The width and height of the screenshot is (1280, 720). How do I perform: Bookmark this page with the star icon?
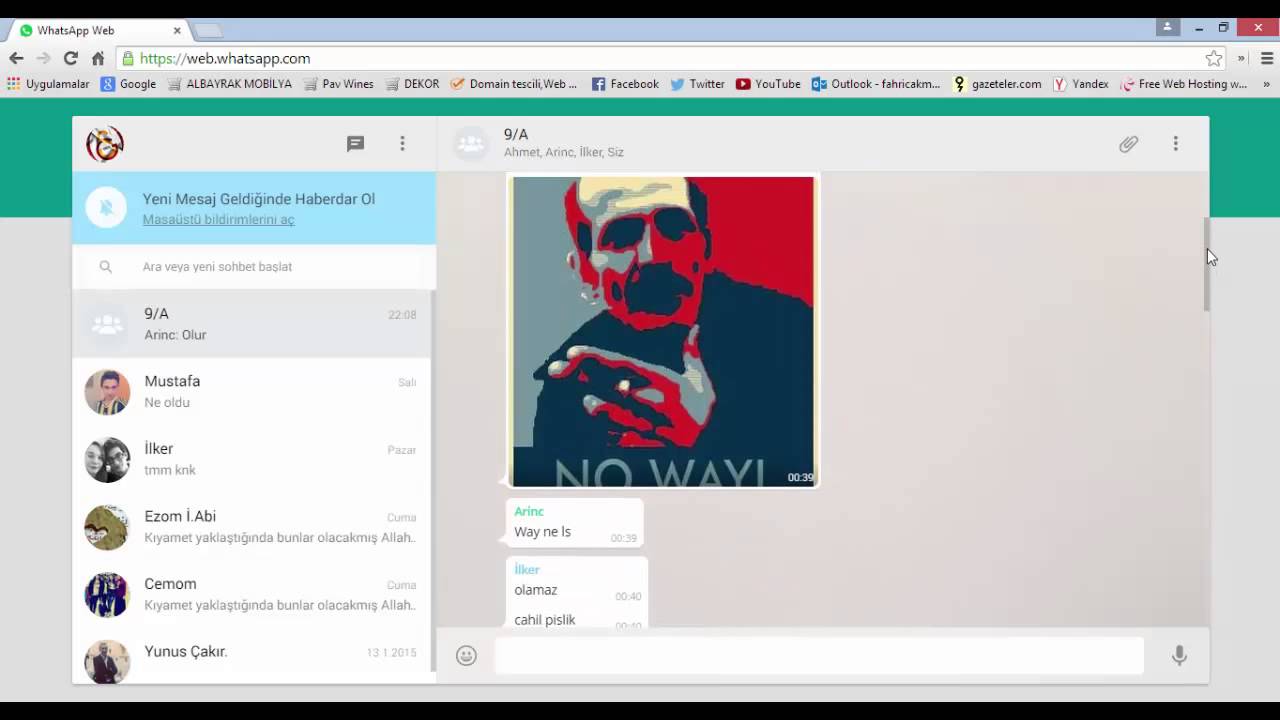coord(1213,59)
